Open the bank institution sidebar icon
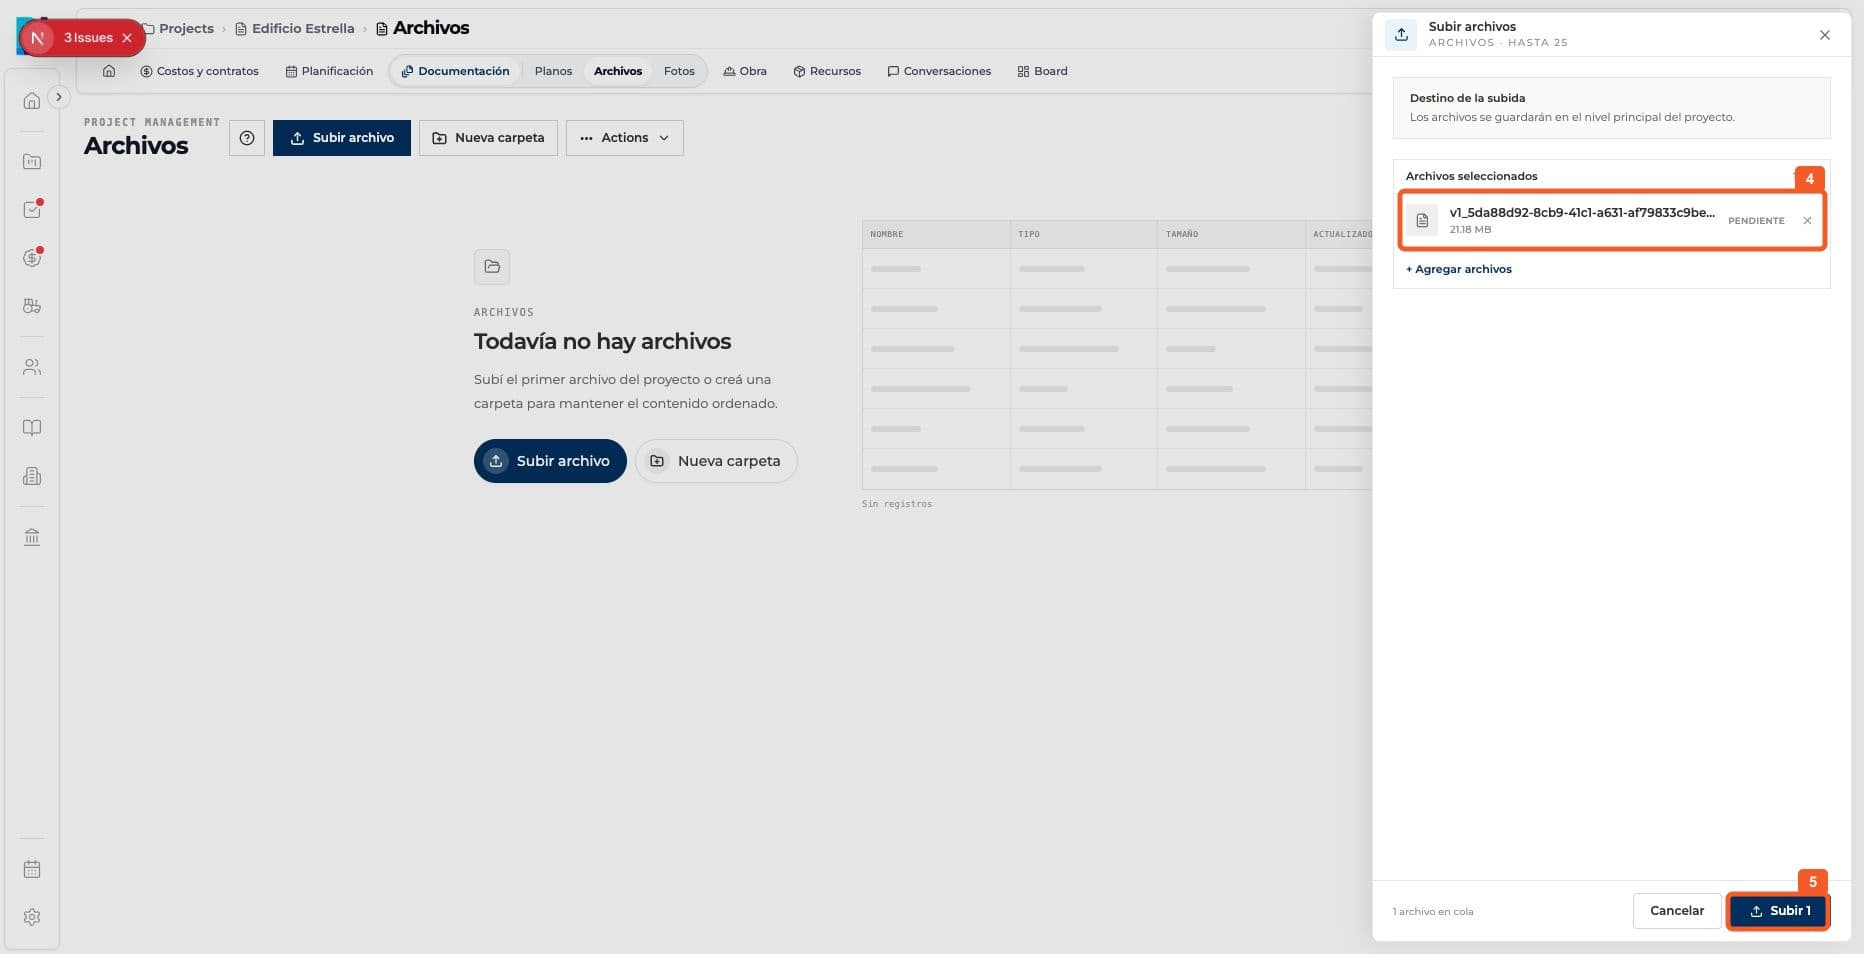Viewport: 1864px width, 954px height. pos(32,537)
